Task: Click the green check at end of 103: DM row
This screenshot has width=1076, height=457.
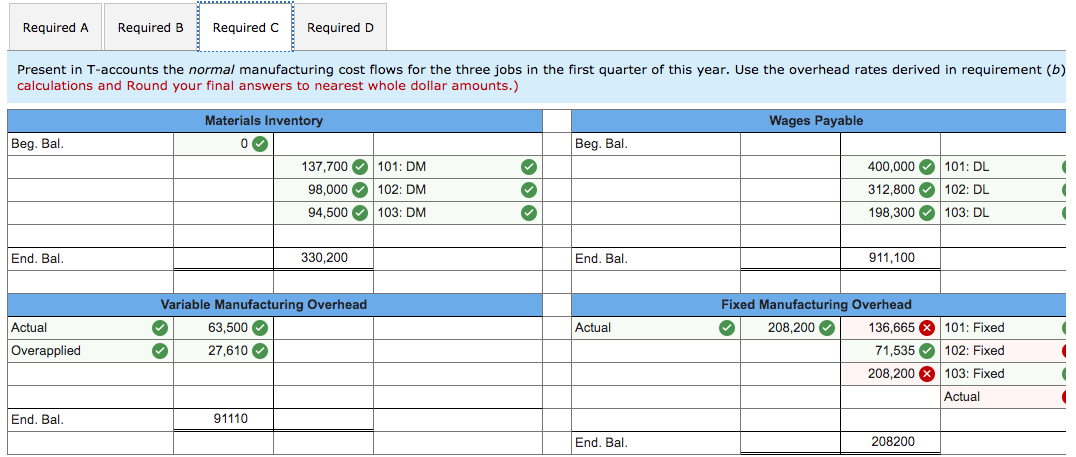Action: click(x=527, y=213)
